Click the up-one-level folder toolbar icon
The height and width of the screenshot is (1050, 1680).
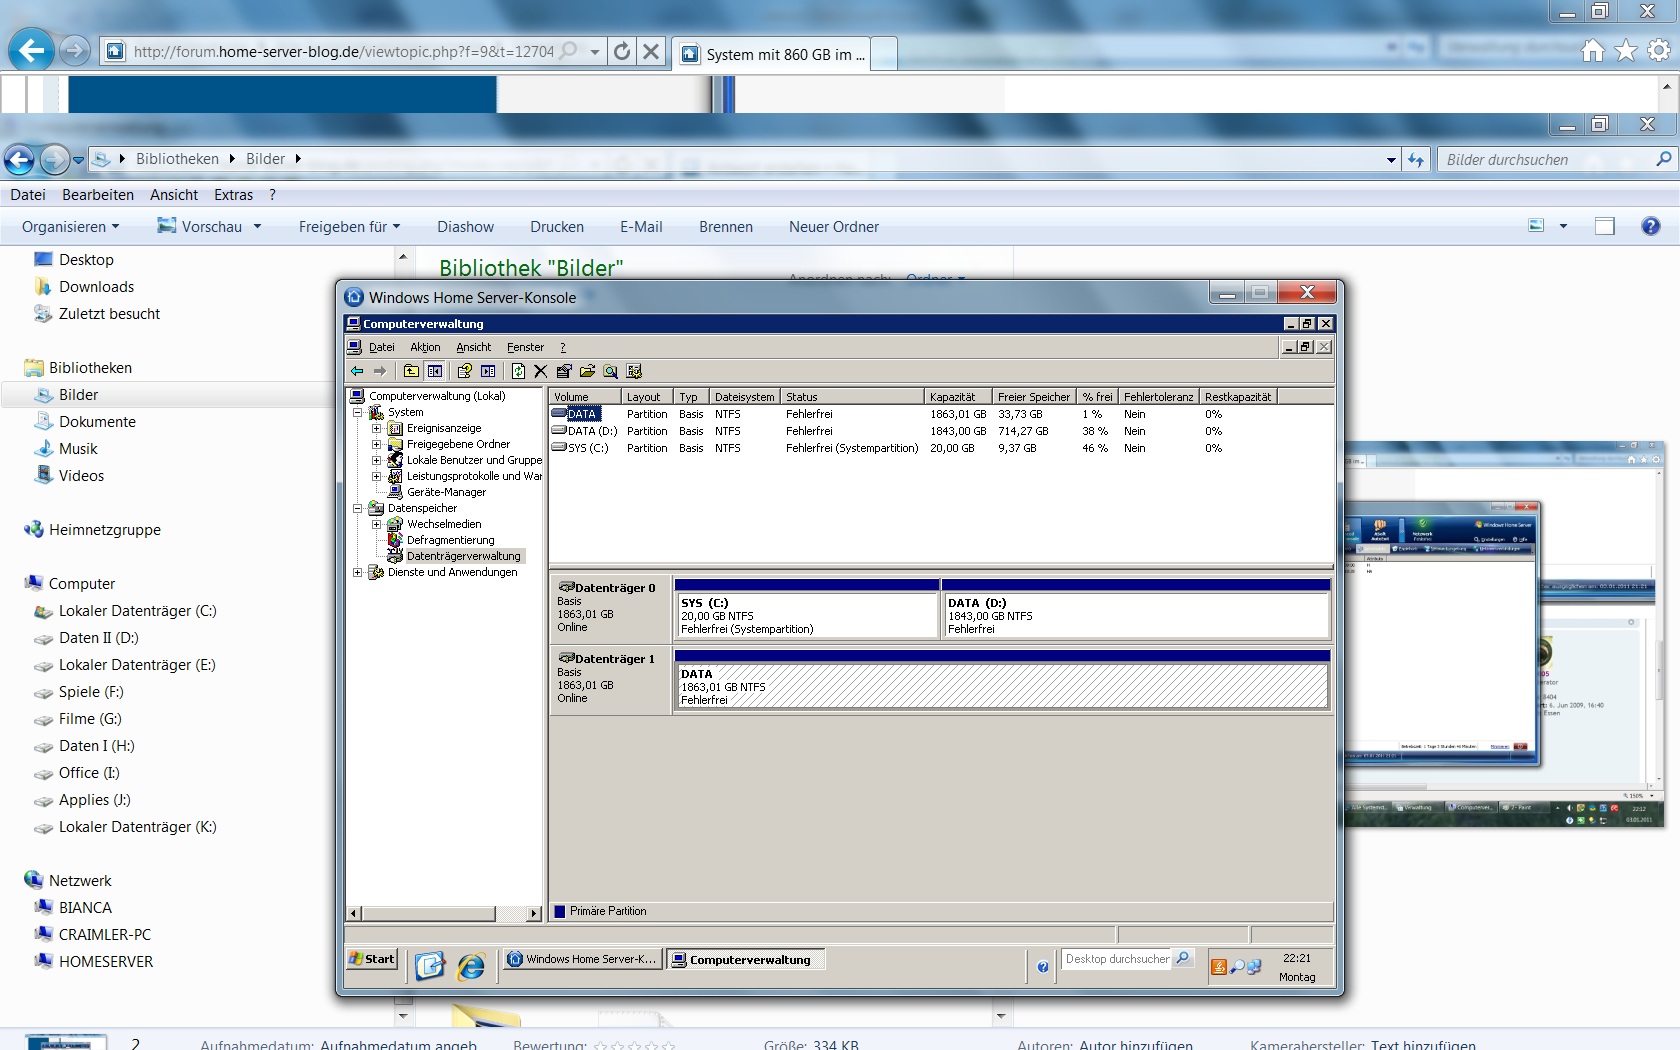(x=411, y=371)
